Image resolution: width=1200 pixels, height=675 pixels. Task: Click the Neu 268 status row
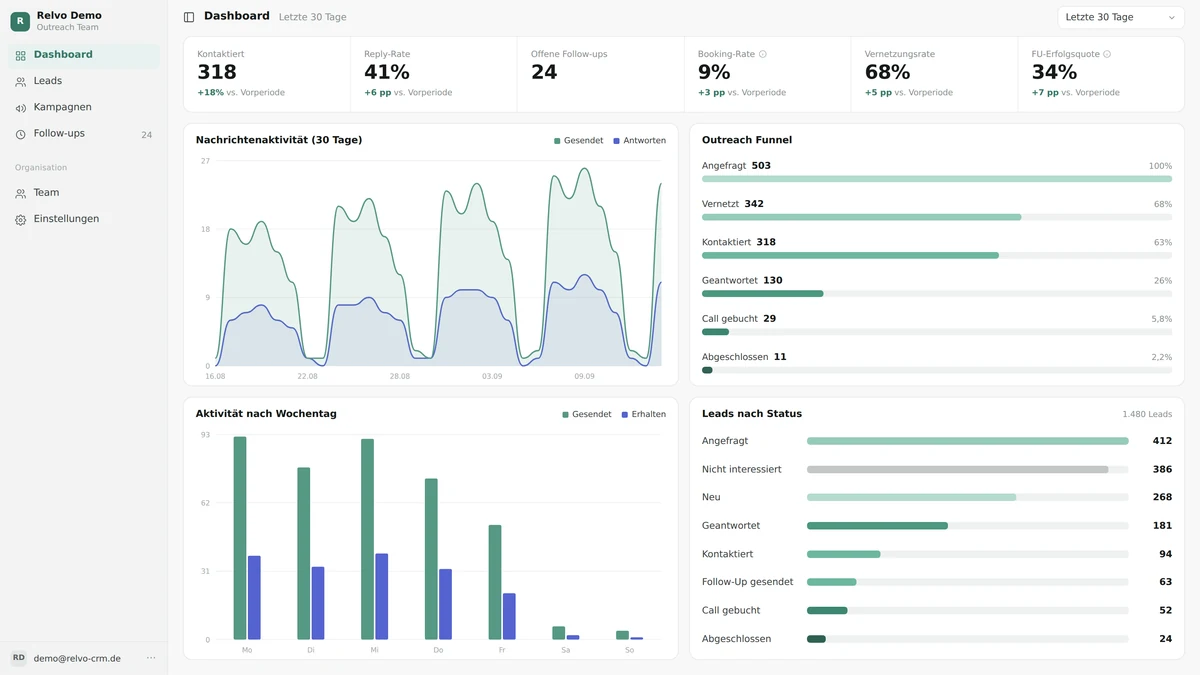point(937,497)
